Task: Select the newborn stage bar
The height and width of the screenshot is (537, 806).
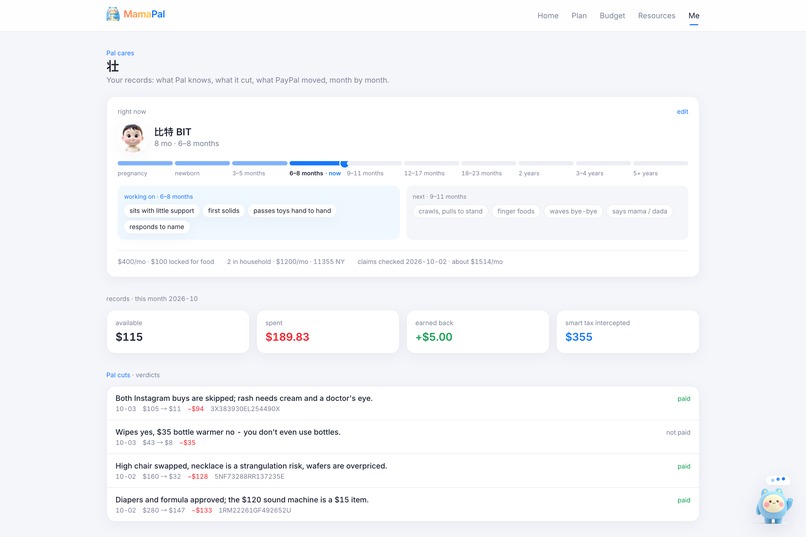Action: (202, 163)
